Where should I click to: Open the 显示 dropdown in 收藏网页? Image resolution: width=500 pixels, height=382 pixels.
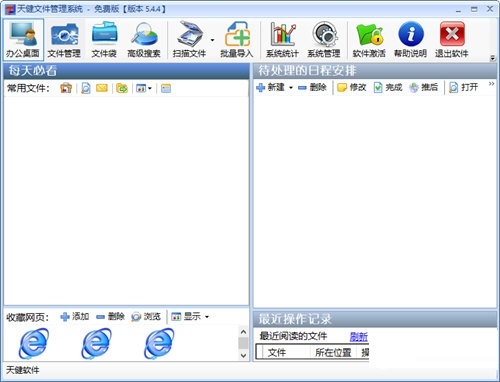207,316
